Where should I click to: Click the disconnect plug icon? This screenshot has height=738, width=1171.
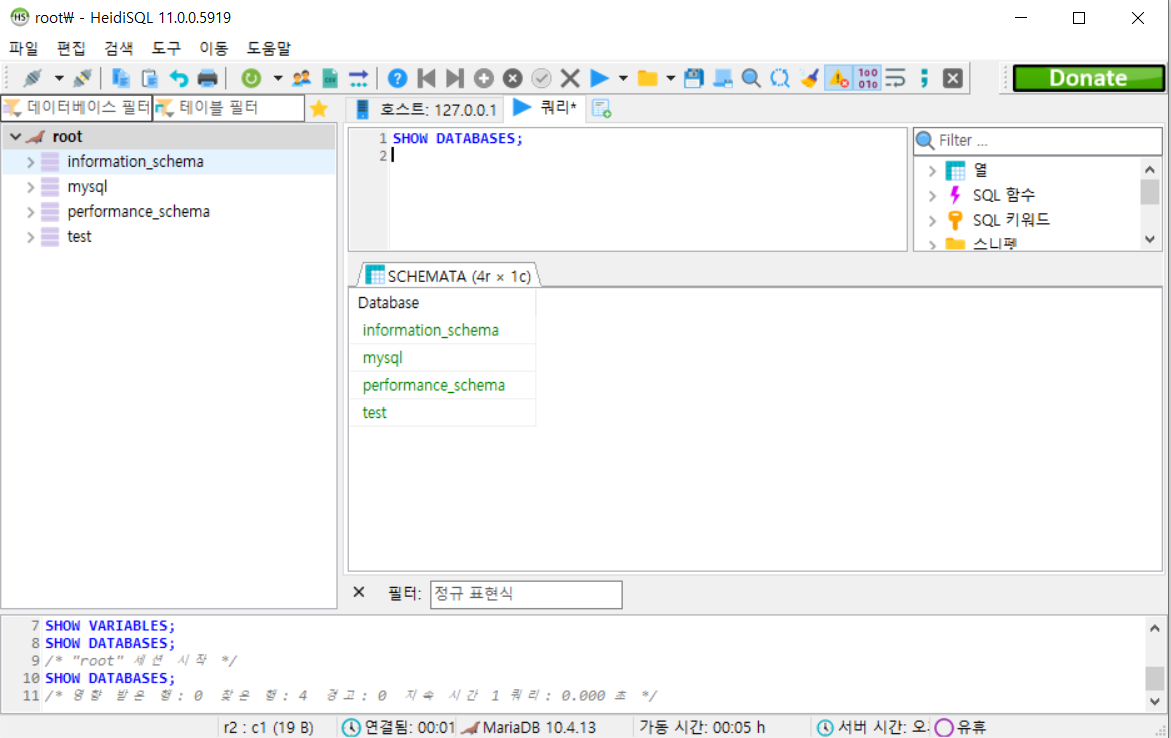click(82, 78)
